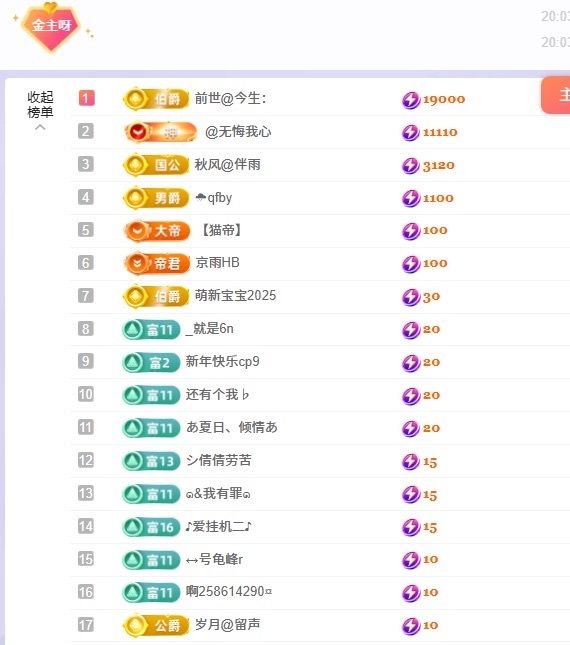Collapse the ranking list with 收起榜单

[40, 104]
